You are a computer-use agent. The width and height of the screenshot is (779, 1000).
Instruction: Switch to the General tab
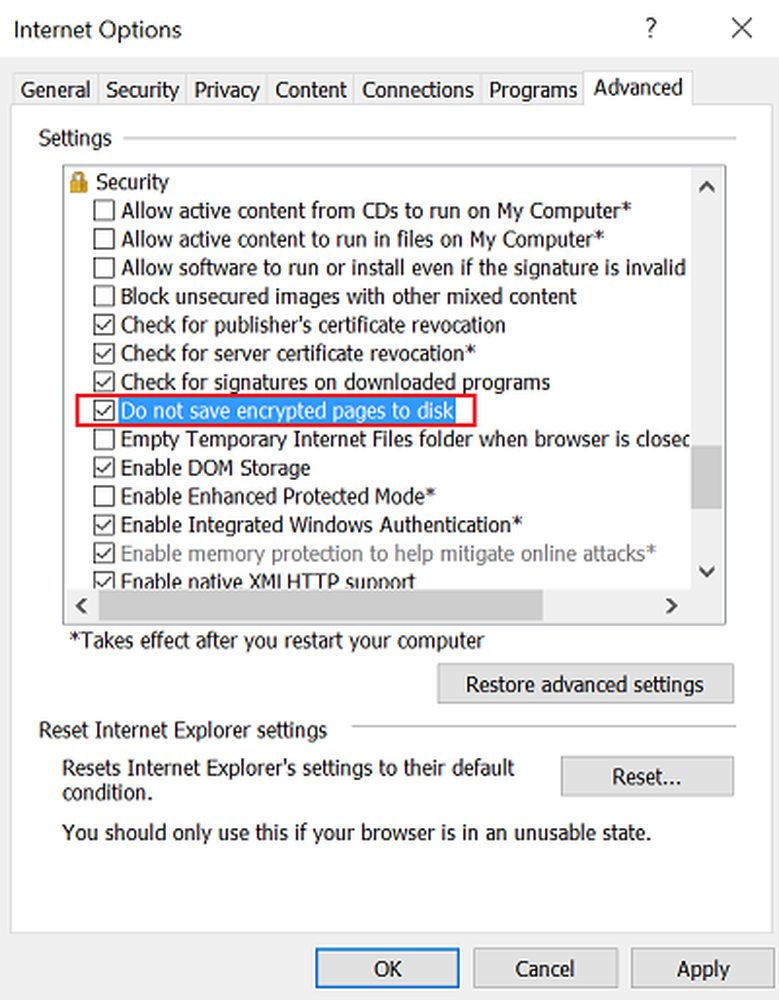55,90
